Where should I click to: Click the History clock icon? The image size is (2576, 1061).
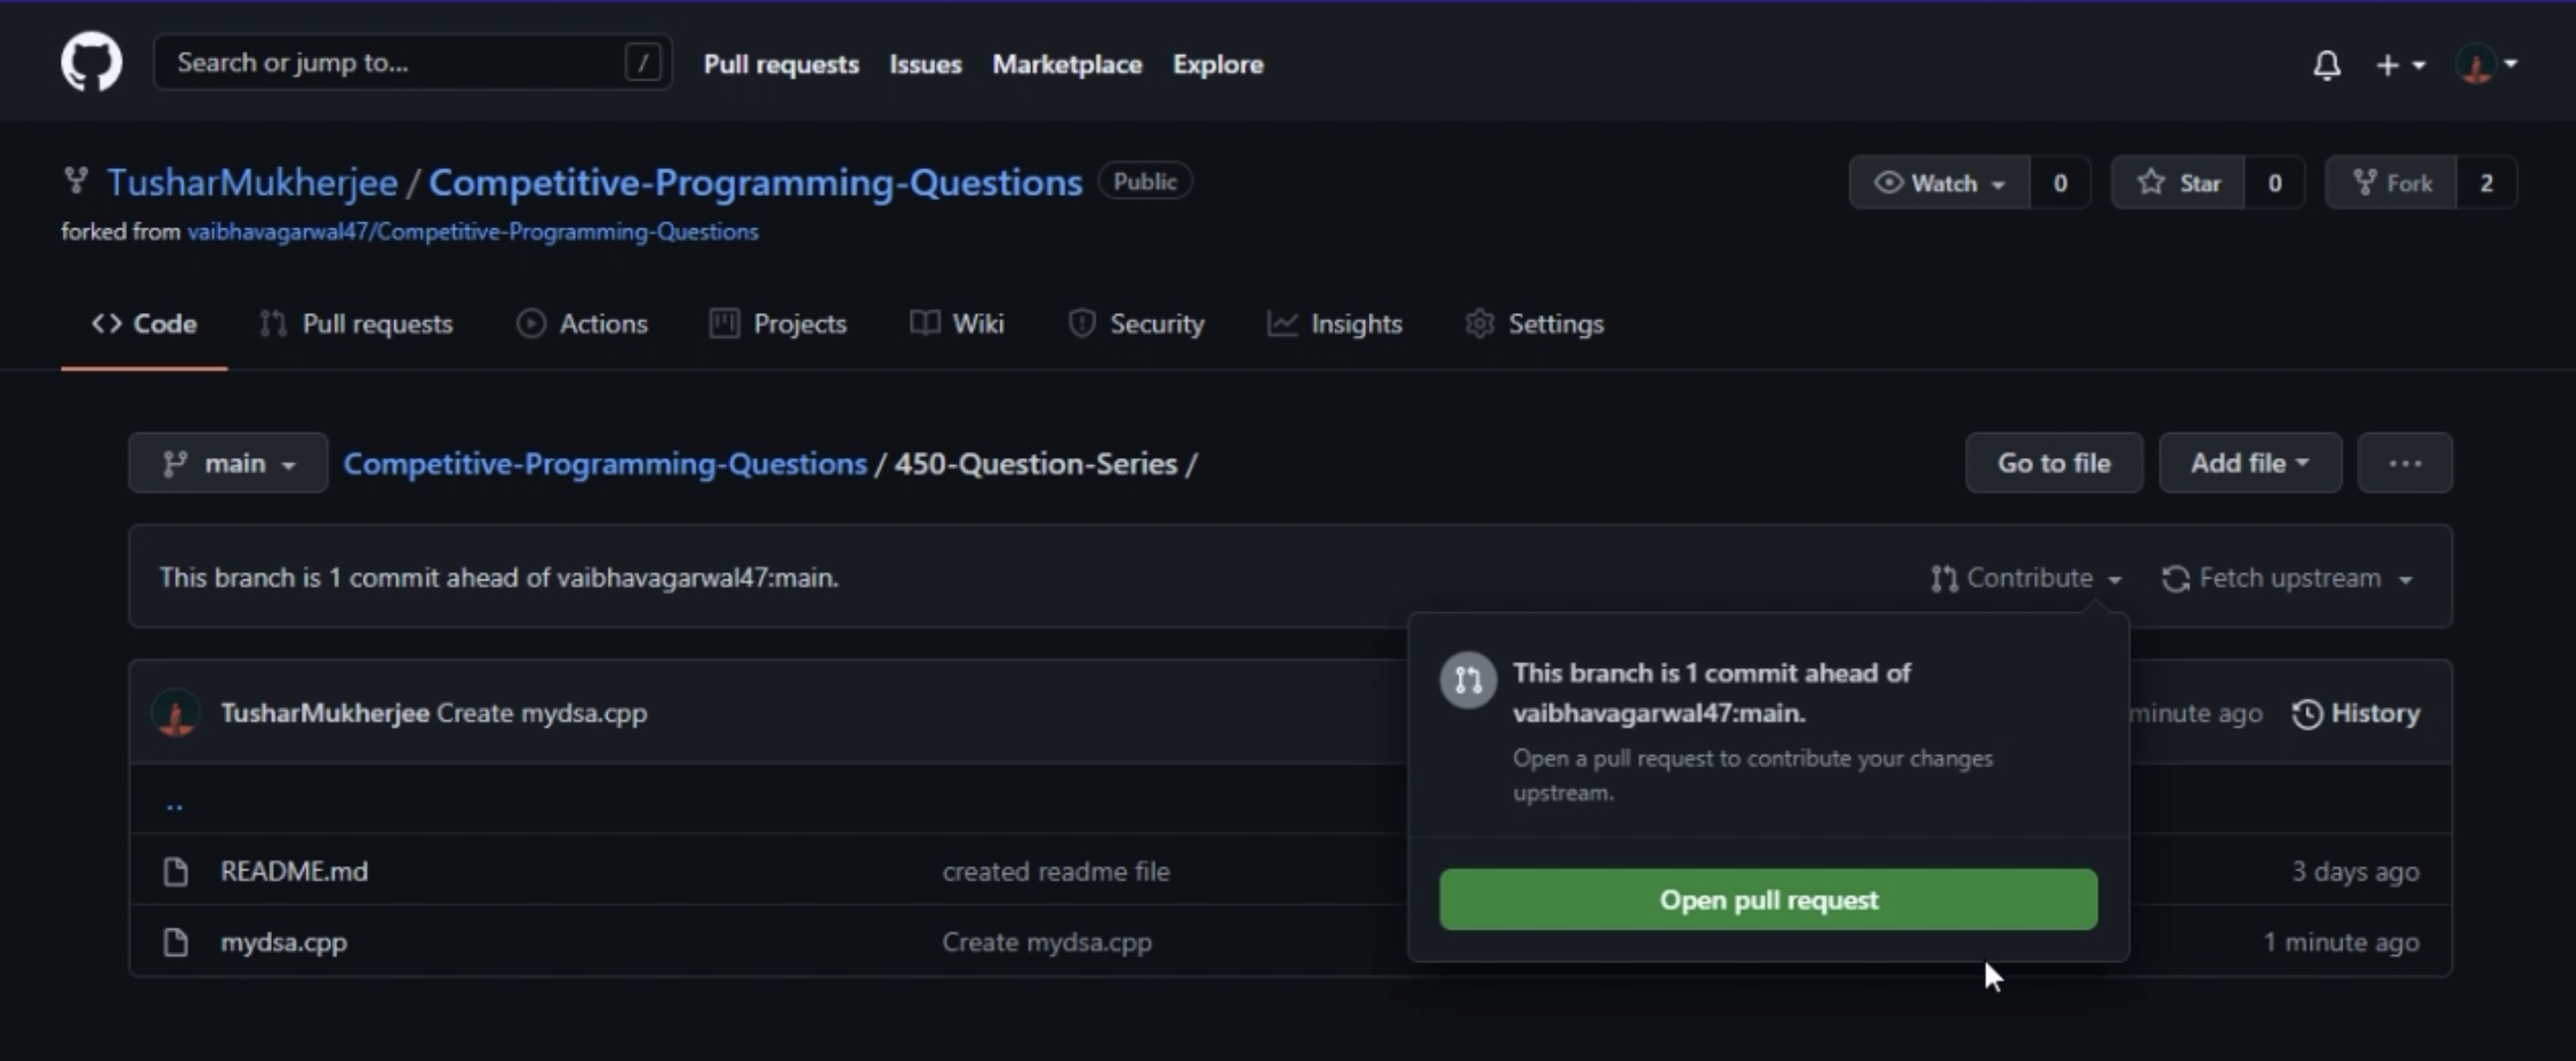coord(2307,714)
